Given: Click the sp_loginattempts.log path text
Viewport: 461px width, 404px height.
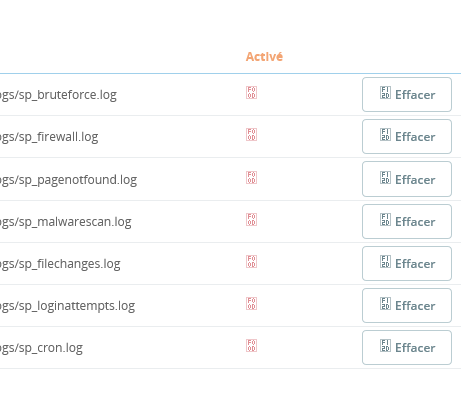Looking at the screenshot, I should pos(67,306).
